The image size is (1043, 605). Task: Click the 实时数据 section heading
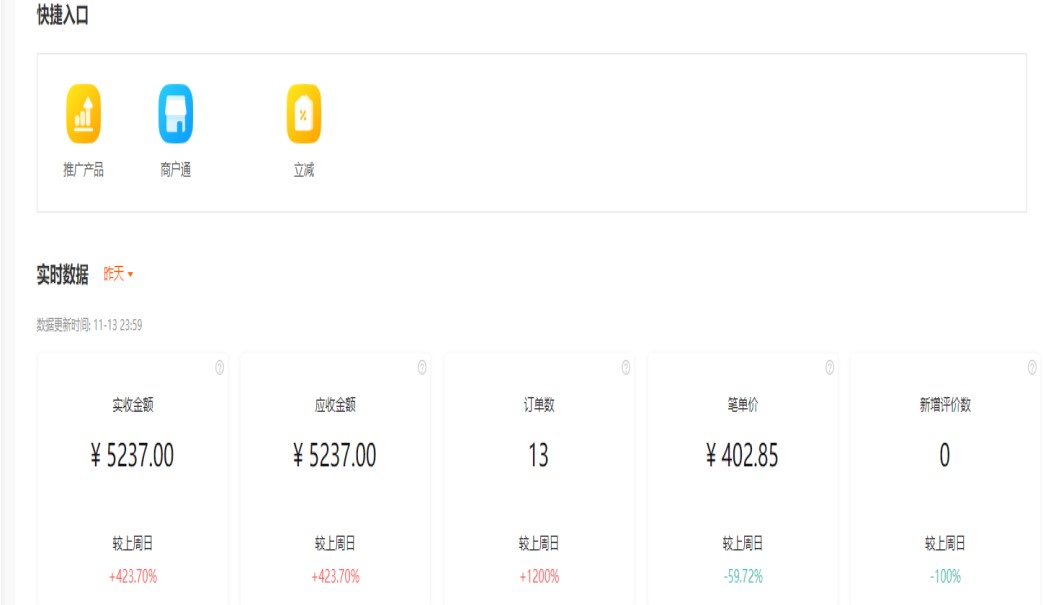click(62, 275)
